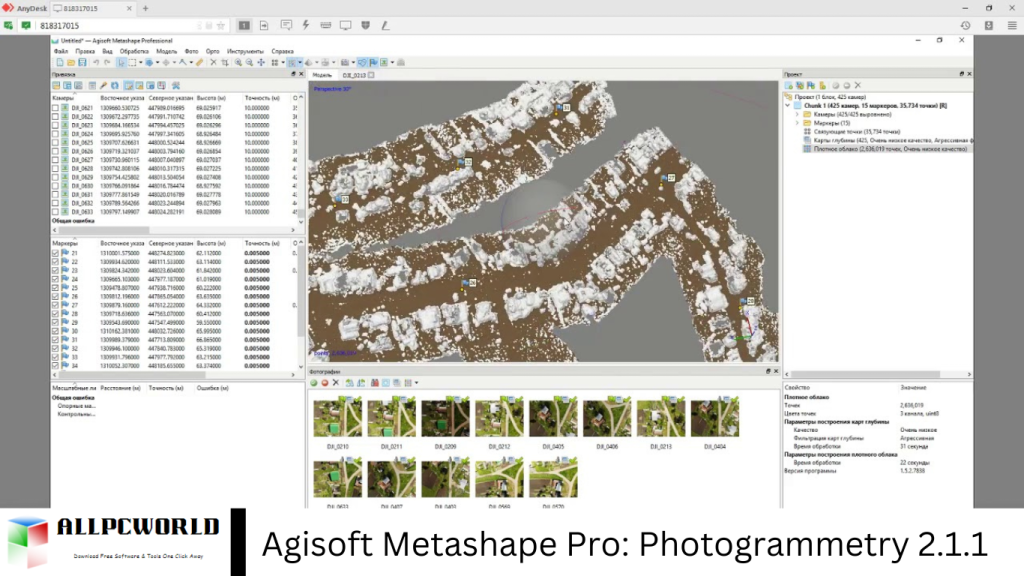
Task: Click red Disable Cameras icon in Photos pane
Action: click(325, 383)
